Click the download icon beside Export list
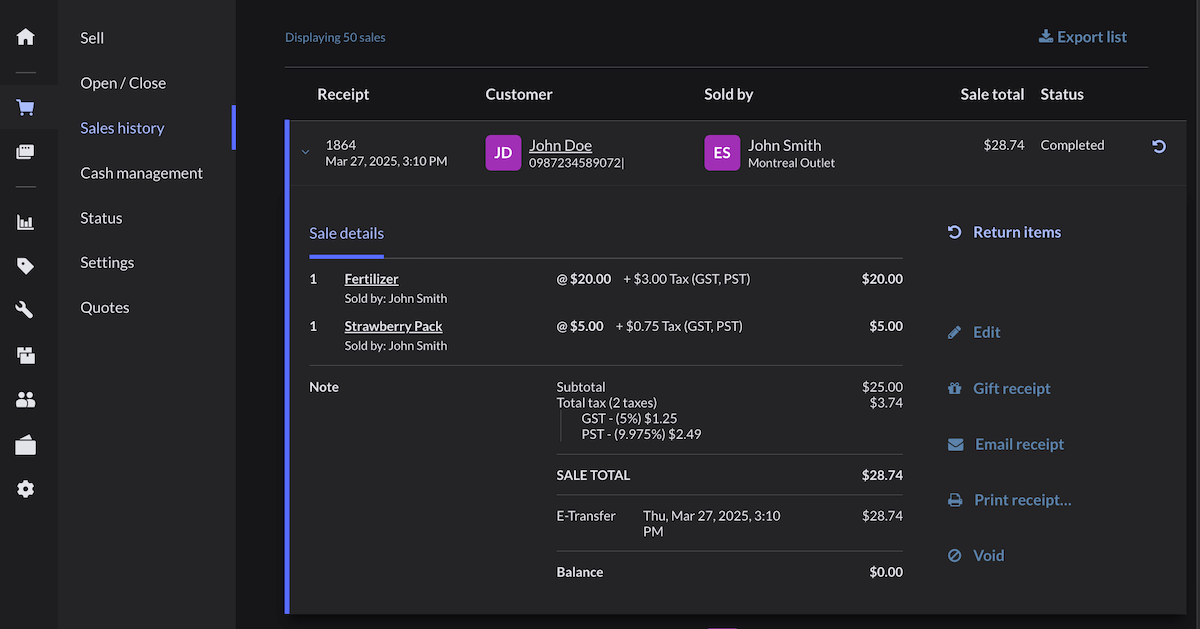Image resolution: width=1200 pixels, height=629 pixels. pyautogui.click(x=1045, y=37)
